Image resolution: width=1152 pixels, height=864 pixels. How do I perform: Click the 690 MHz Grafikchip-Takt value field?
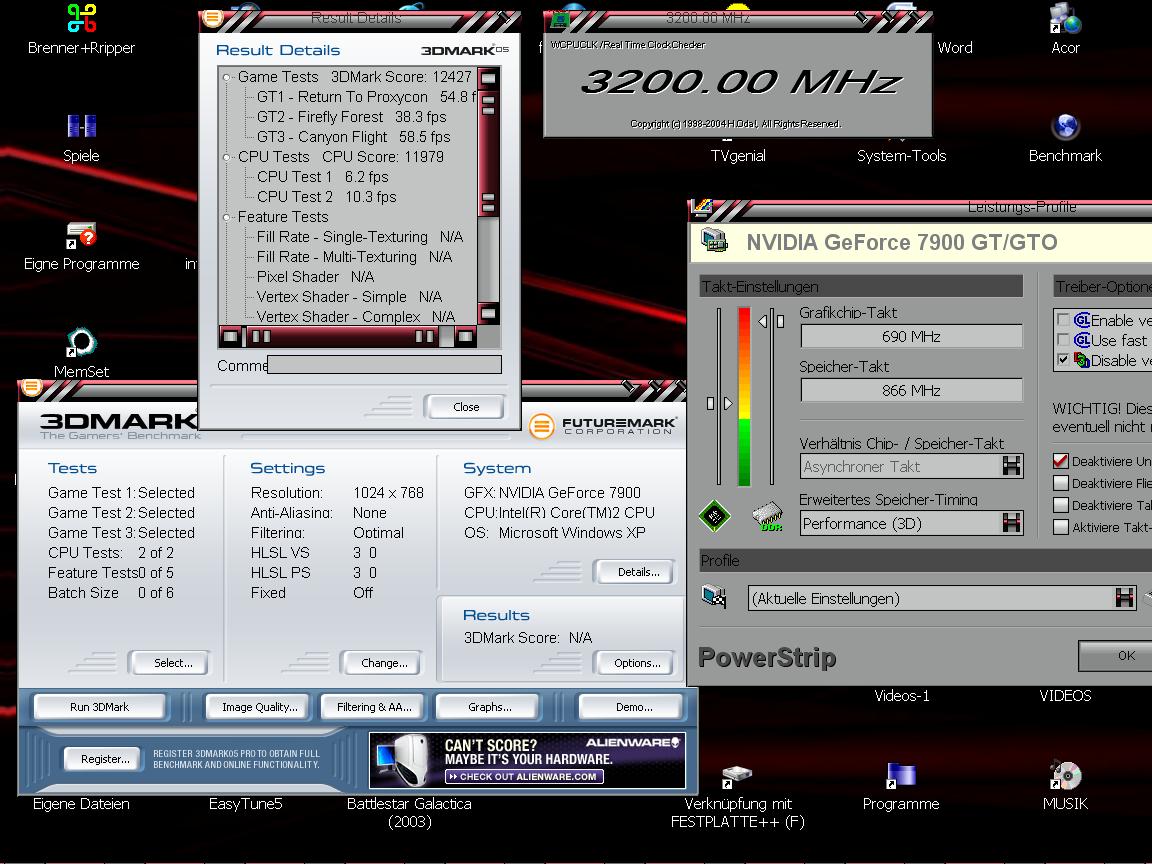[x=911, y=336]
